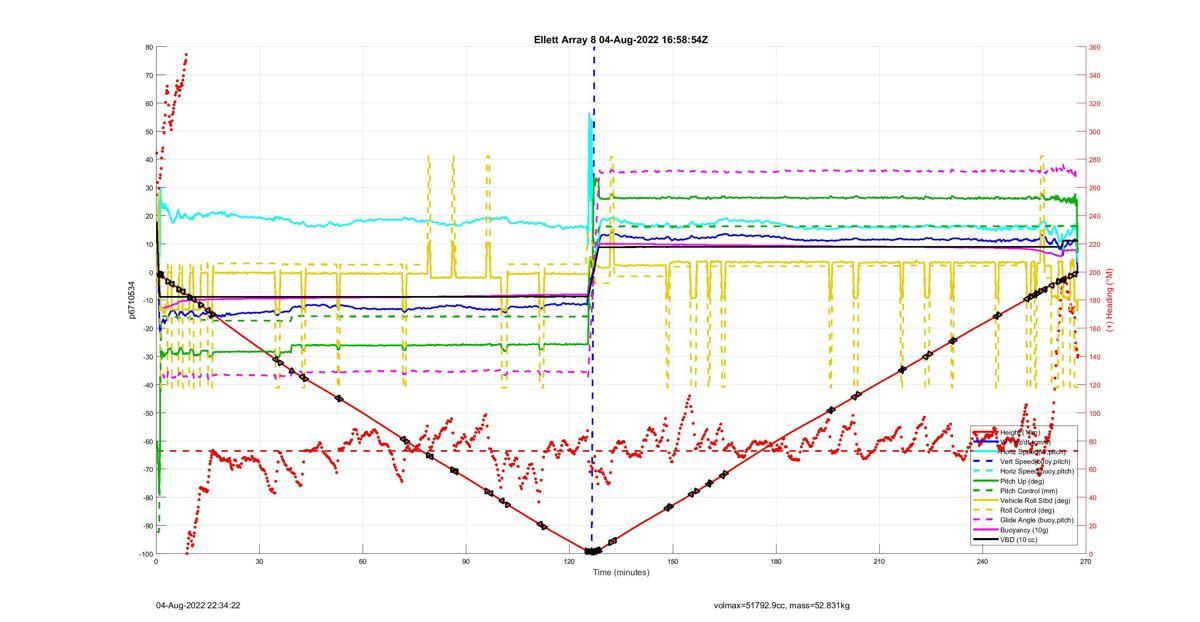
Task: Select 'Pitch Up (deg)' legend entry
Action: (1022, 481)
